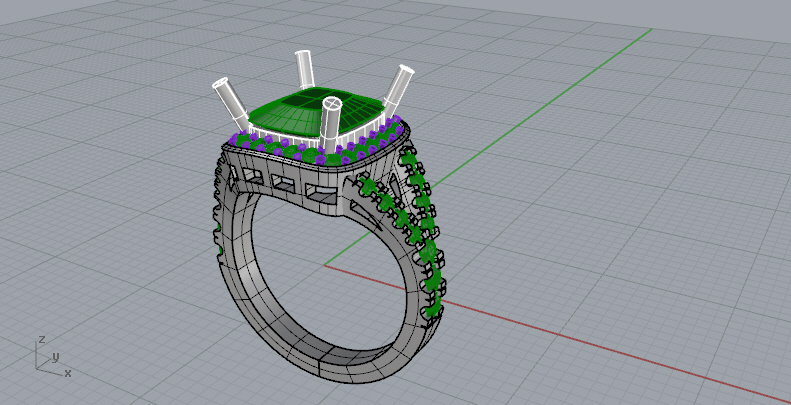
Task: Click the green Y-axis line on the grid
Action: 488,147
